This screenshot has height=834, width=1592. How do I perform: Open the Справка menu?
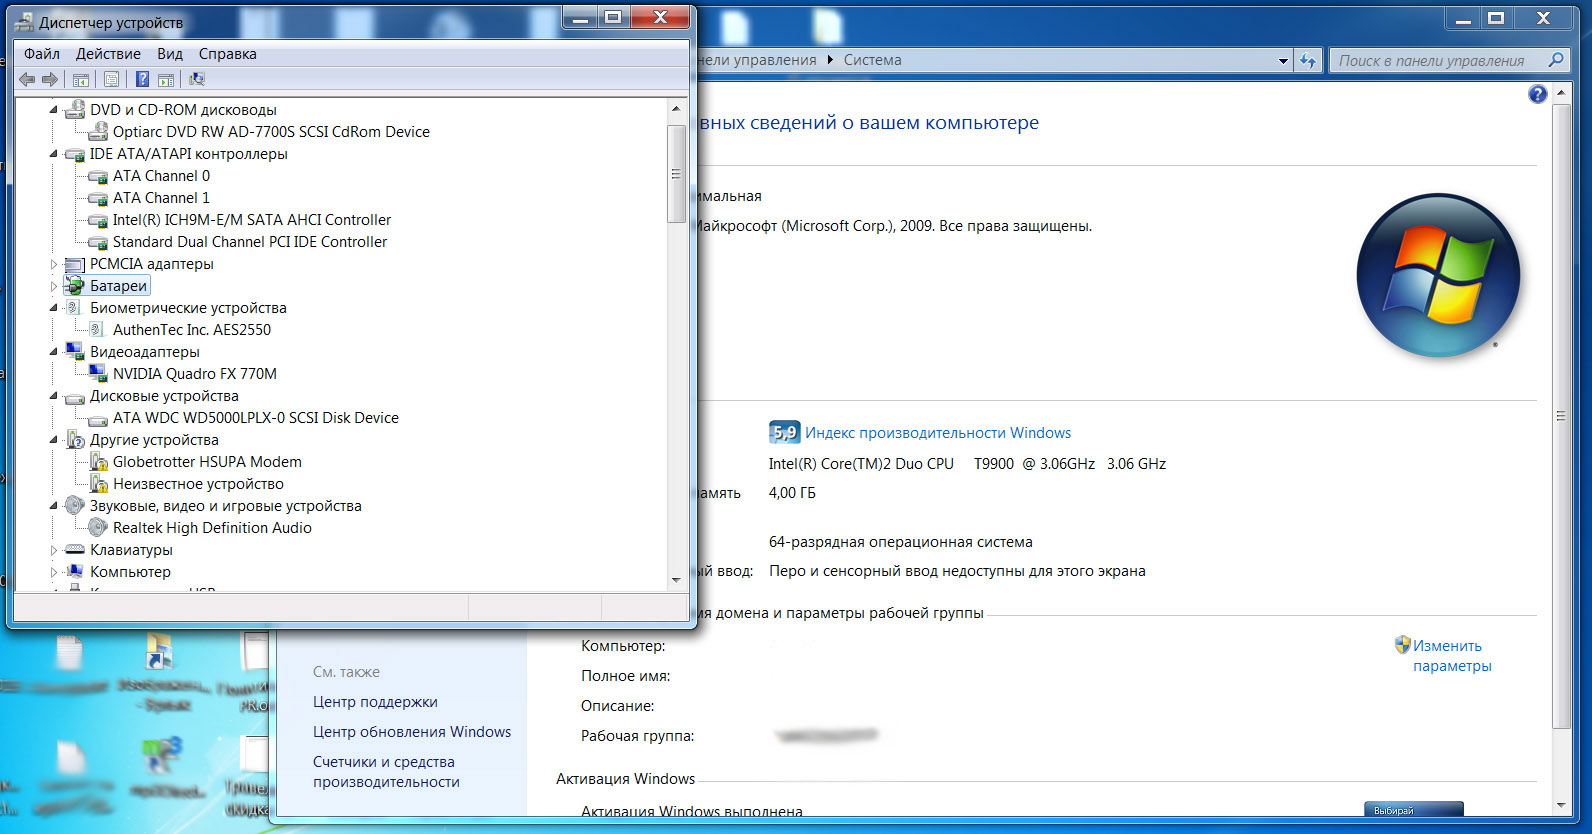(x=228, y=54)
